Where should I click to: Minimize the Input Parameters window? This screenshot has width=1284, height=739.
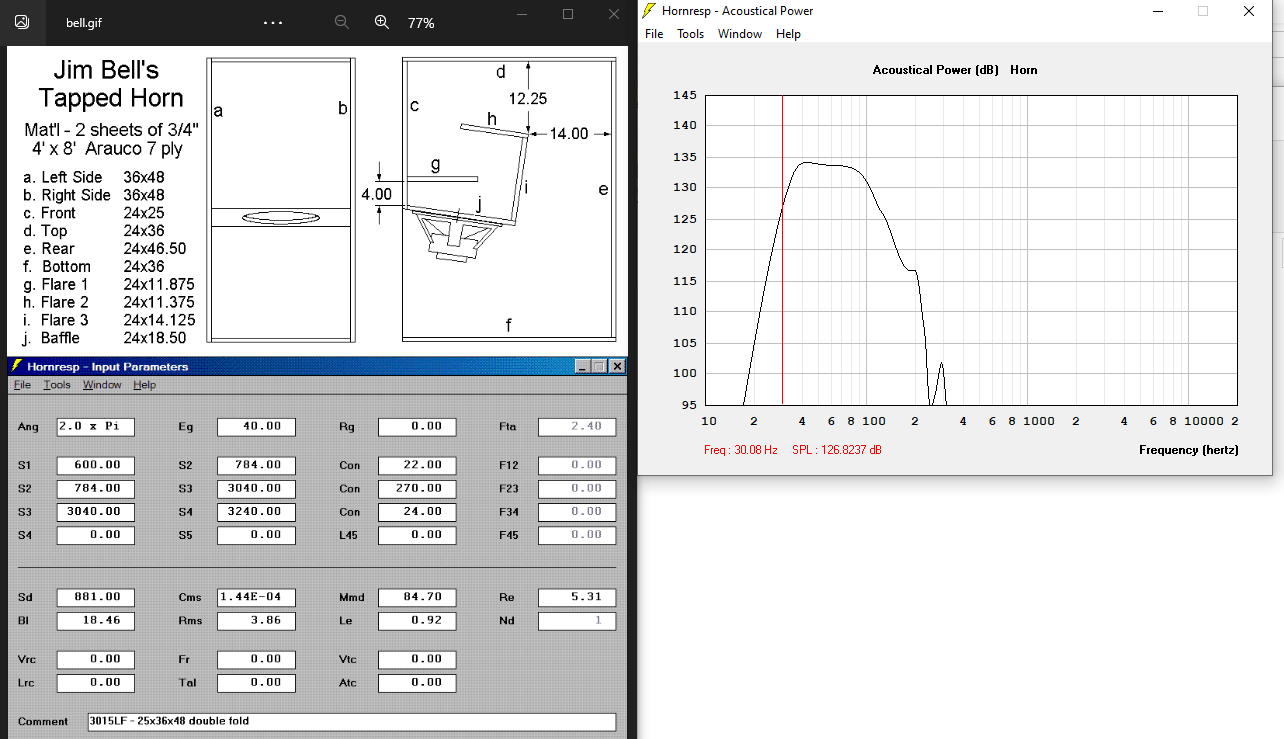(585, 367)
